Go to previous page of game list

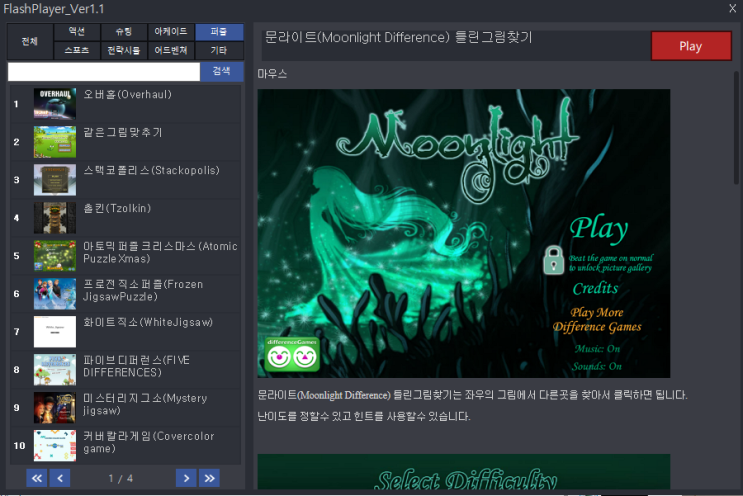(60, 478)
